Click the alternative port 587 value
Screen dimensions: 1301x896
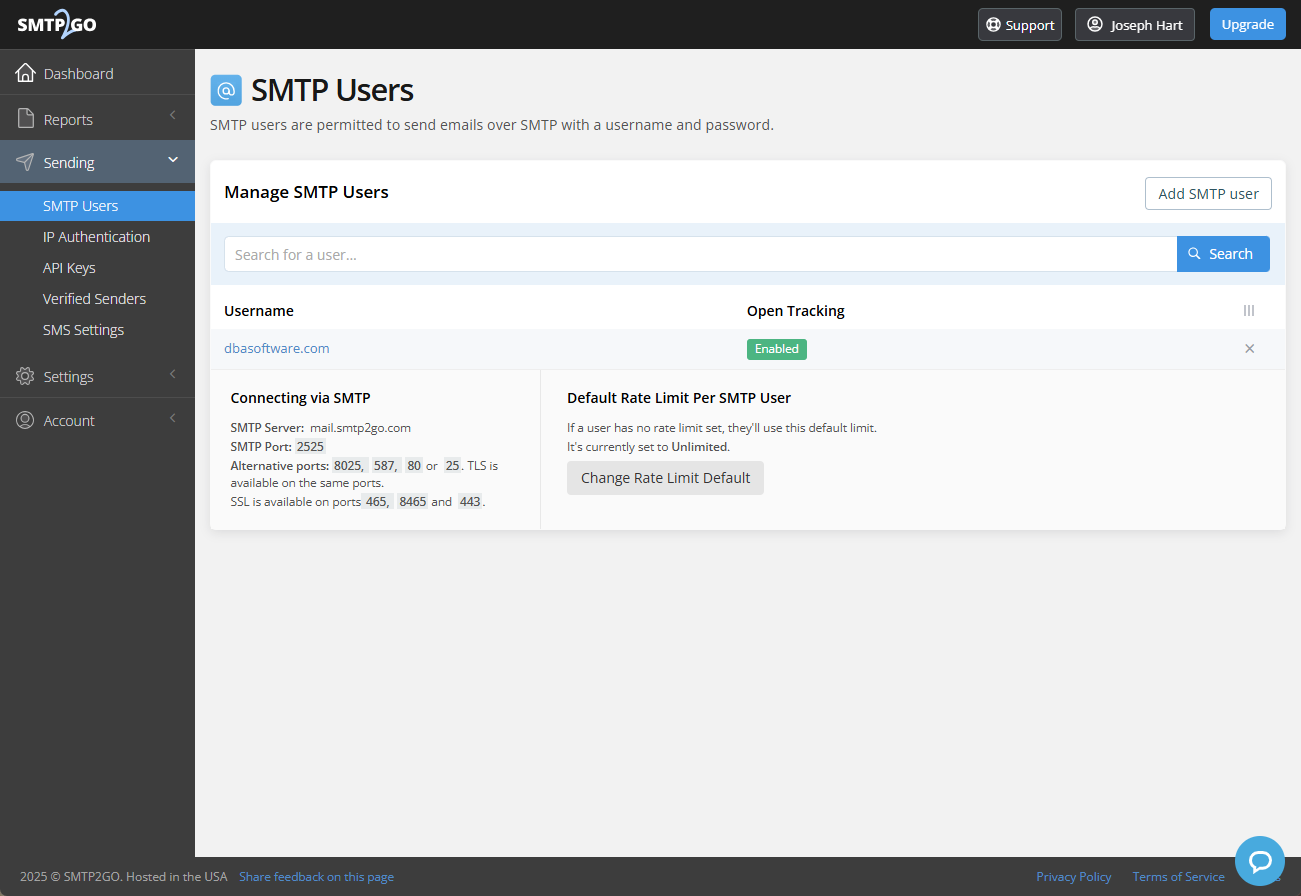click(386, 466)
